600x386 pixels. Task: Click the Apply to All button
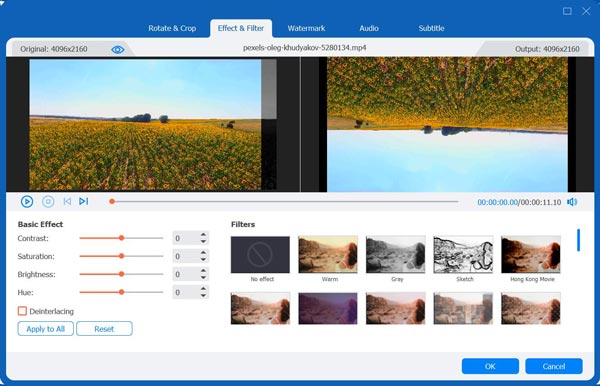coord(46,329)
